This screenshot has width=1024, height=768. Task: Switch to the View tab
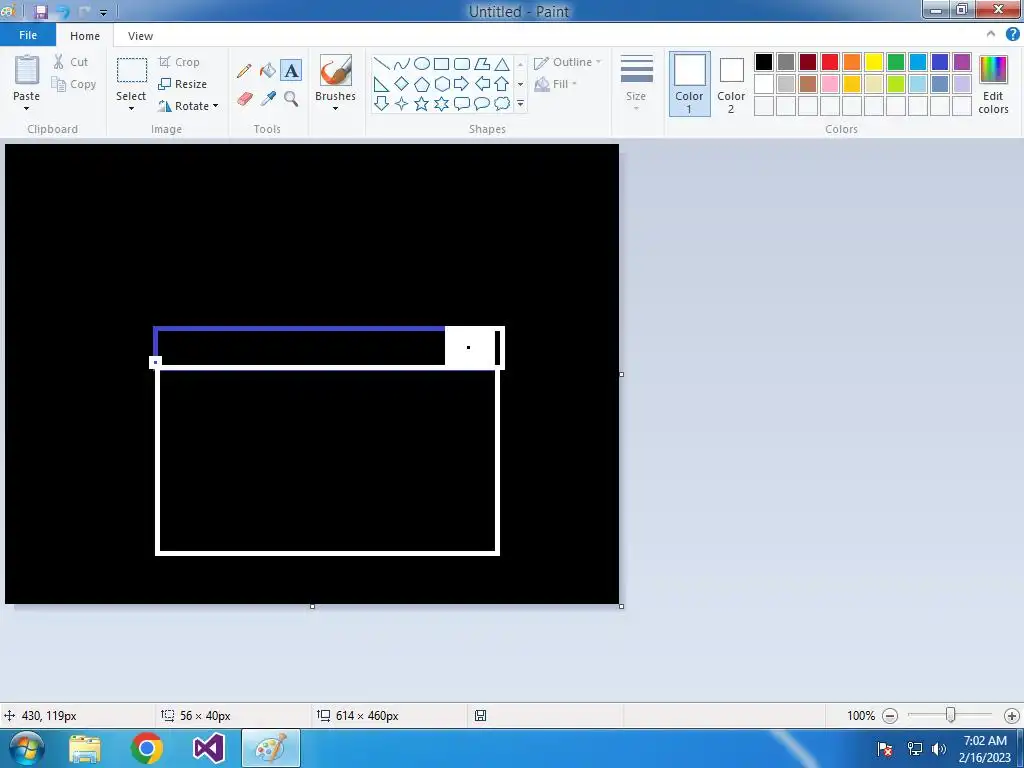click(140, 36)
